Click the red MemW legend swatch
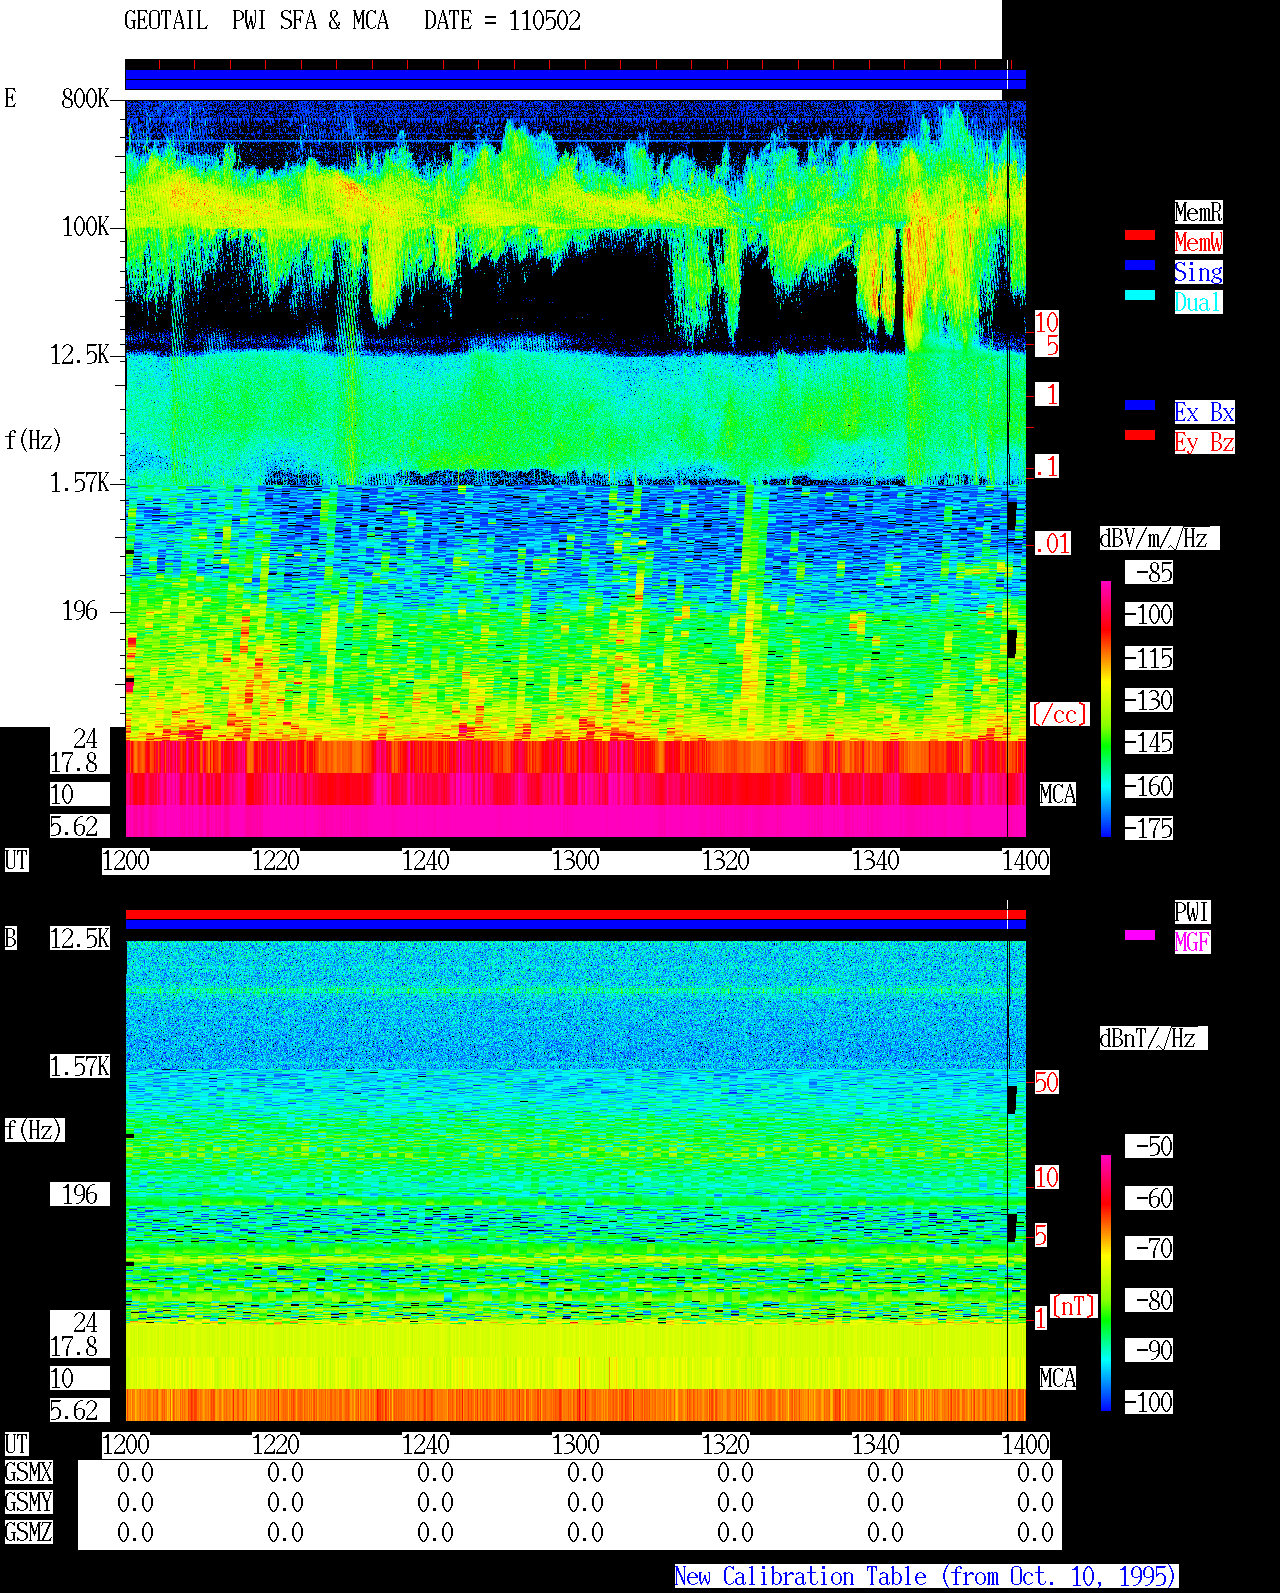 pyautogui.click(x=1140, y=235)
